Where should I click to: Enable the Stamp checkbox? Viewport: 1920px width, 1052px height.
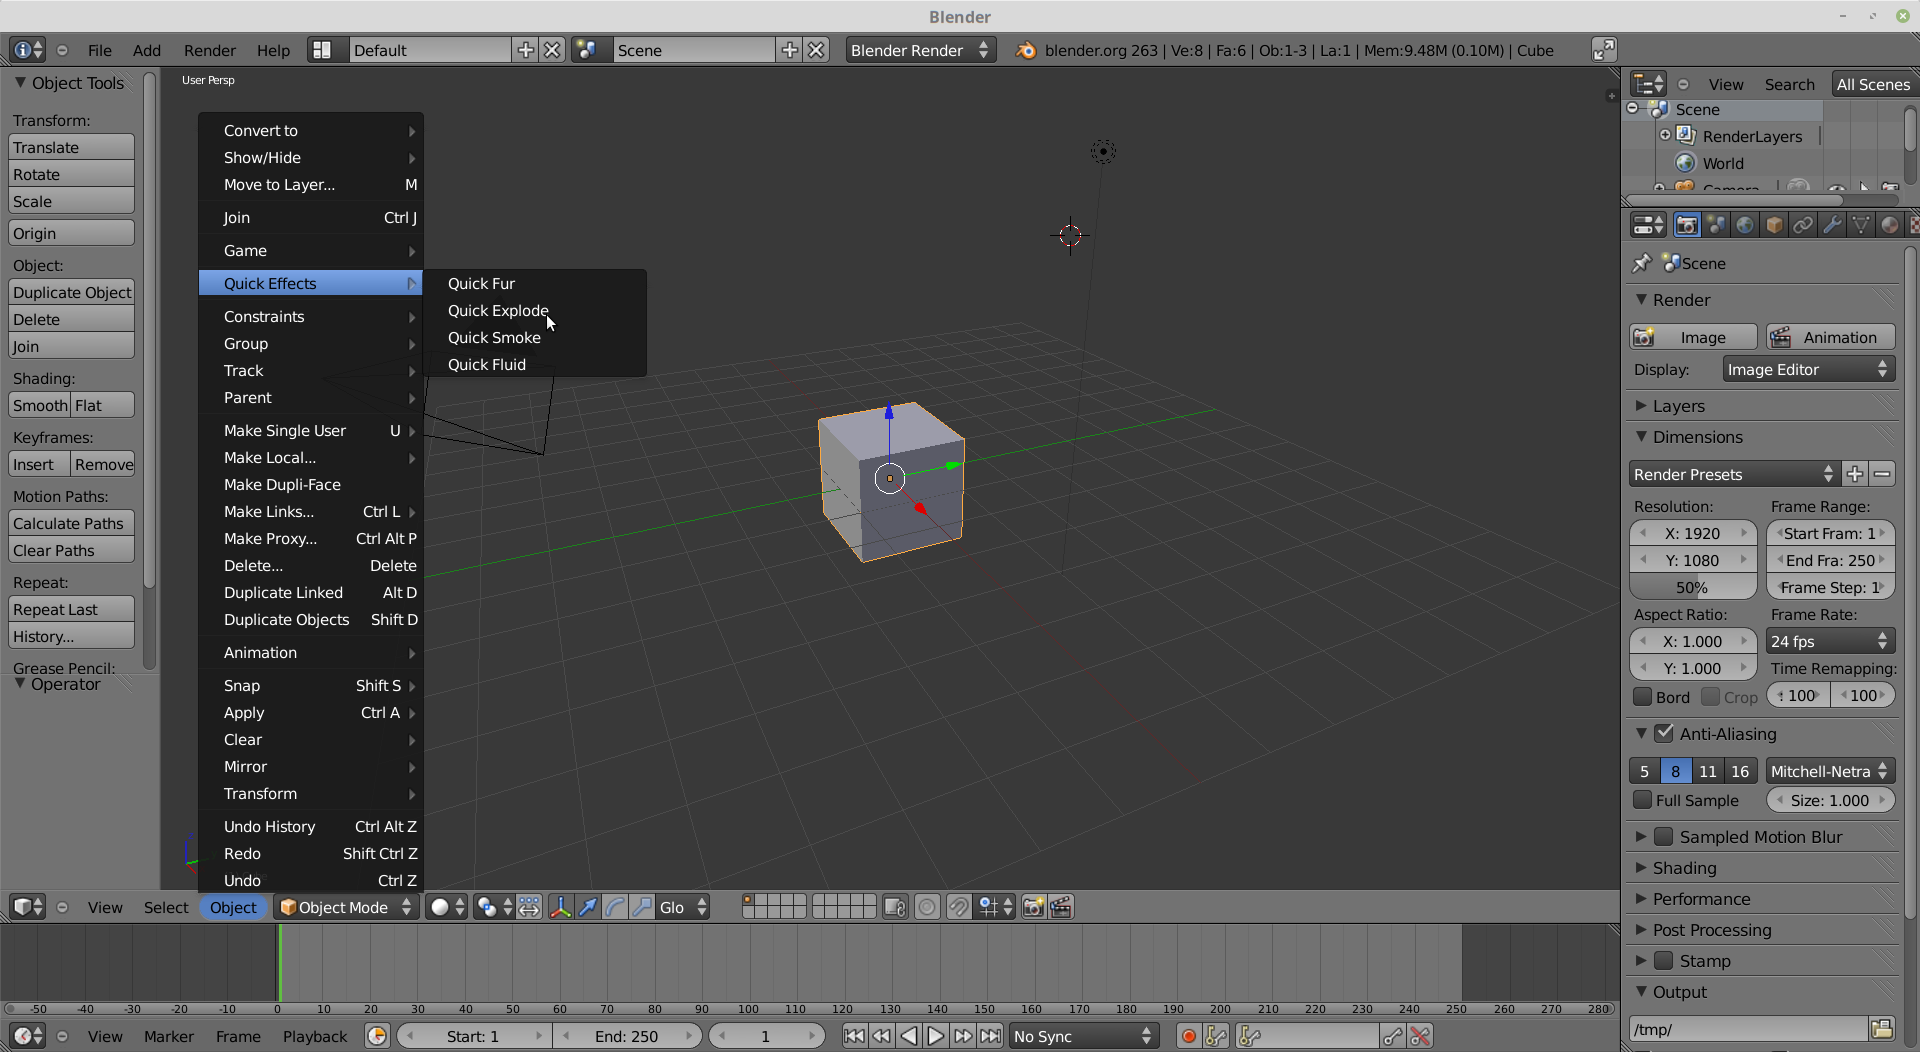coord(1664,960)
